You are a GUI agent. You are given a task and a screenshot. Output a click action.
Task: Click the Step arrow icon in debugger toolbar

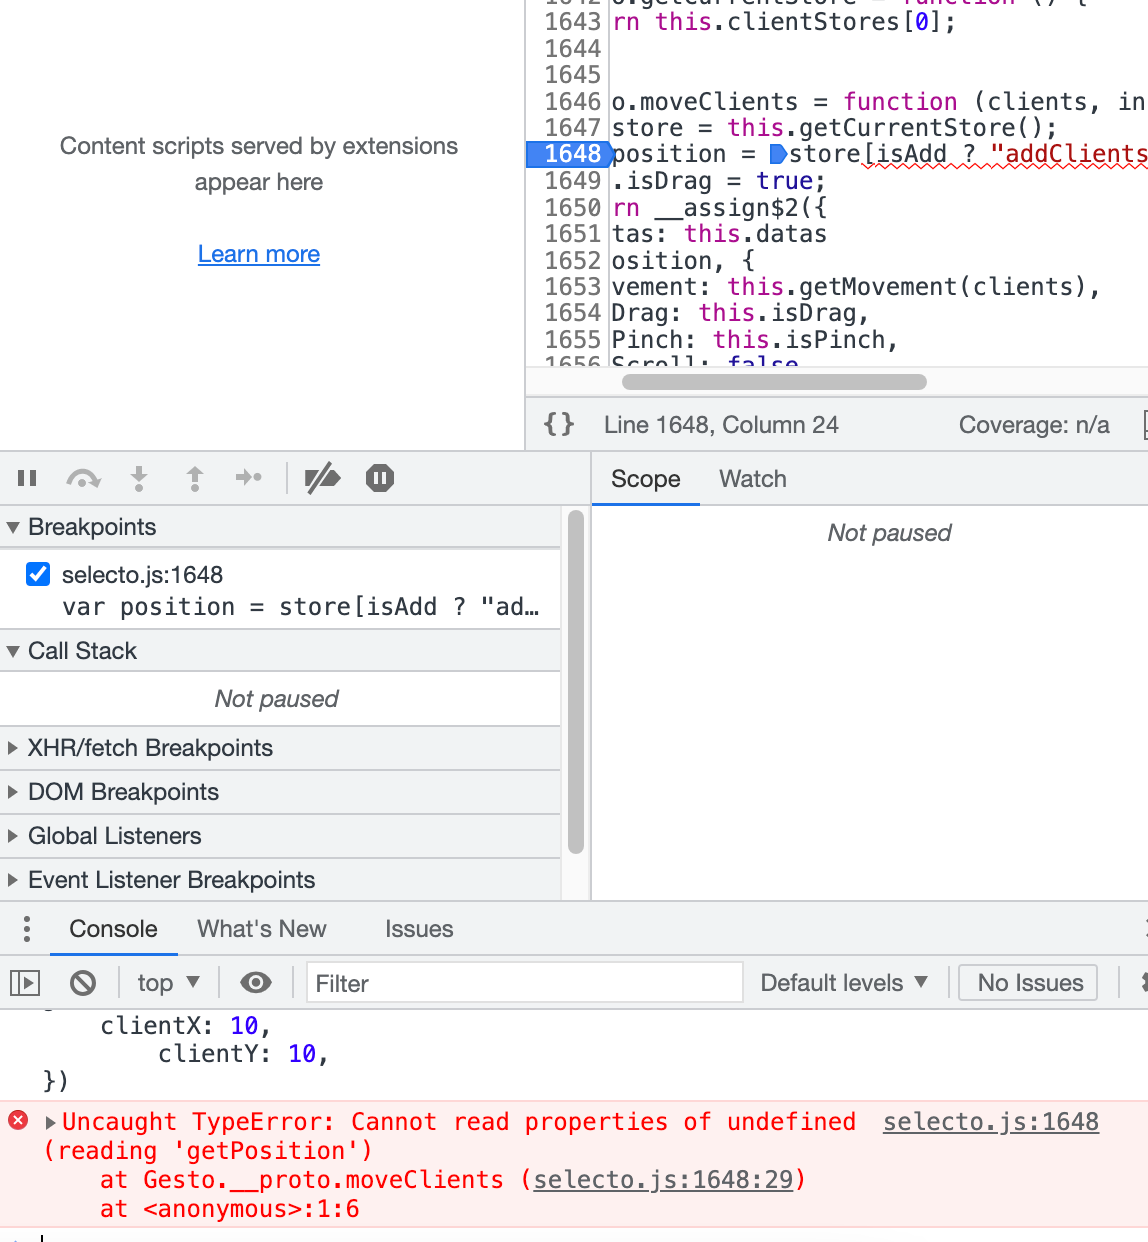tap(249, 478)
